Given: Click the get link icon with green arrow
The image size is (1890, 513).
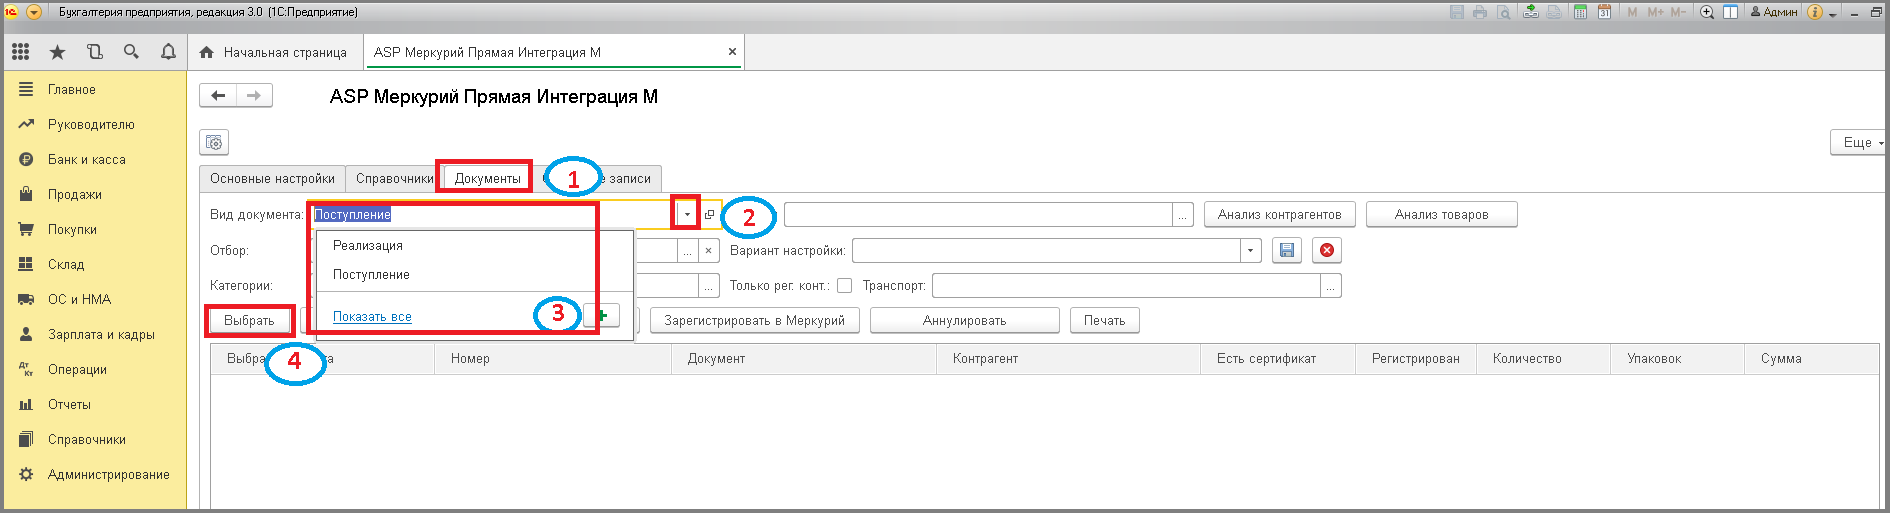Looking at the screenshot, I should point(1531,12).
